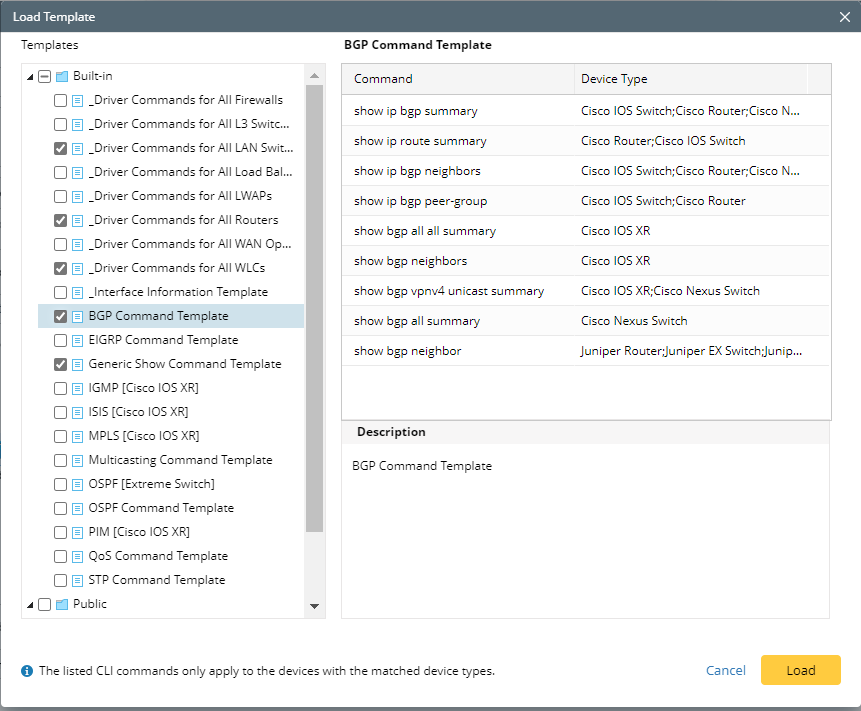This screenshot has width=861, height=711.
Task: Select the Multicasting Command Template item
Action: coord(180,460)
